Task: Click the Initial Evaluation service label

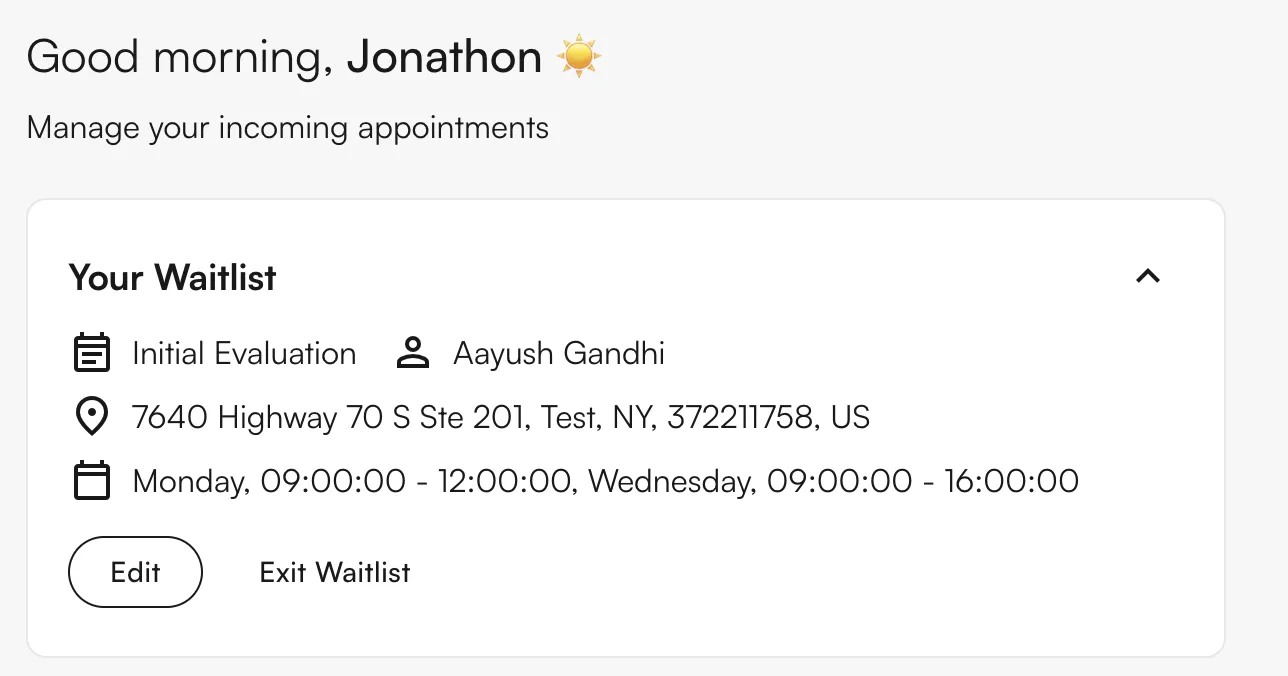Action: [x=243, y=353]
